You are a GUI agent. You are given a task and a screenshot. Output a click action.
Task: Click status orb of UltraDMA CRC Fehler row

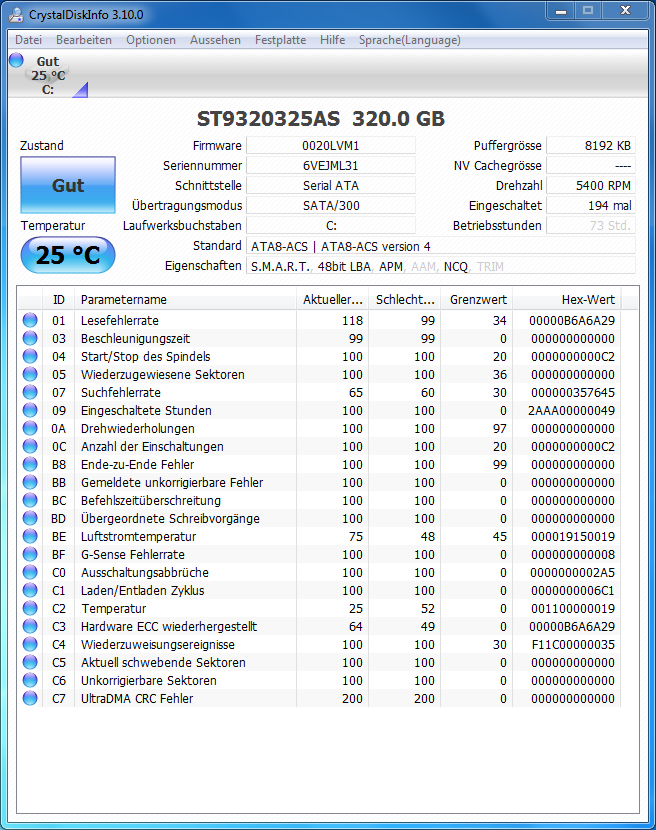pyautogui.click(x=30, y=698)
